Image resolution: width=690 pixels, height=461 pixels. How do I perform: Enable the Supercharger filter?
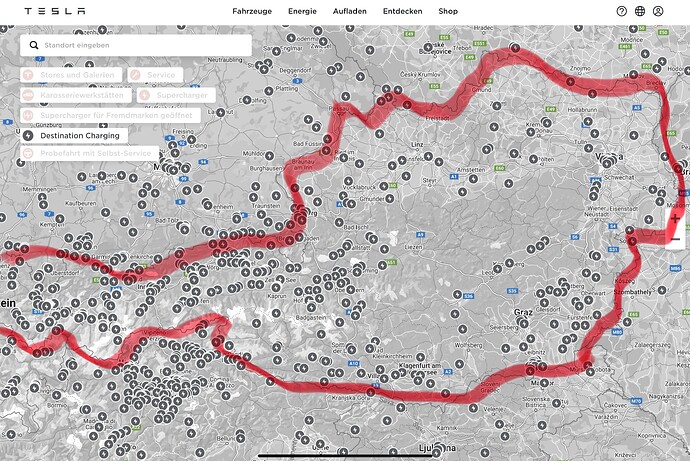coord(176,95)
